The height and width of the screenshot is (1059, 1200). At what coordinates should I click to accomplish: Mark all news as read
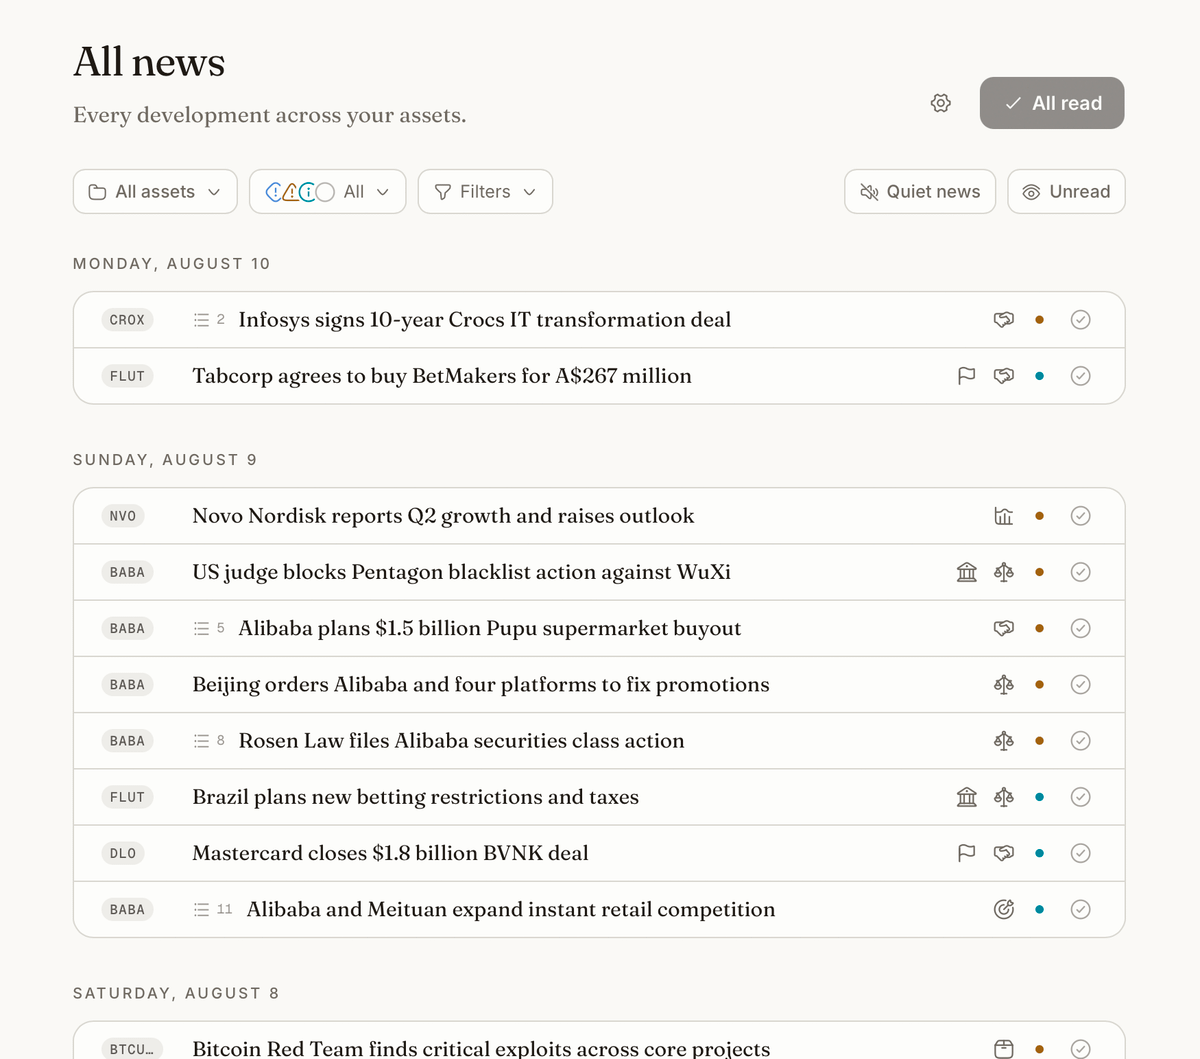(1052, 103)
